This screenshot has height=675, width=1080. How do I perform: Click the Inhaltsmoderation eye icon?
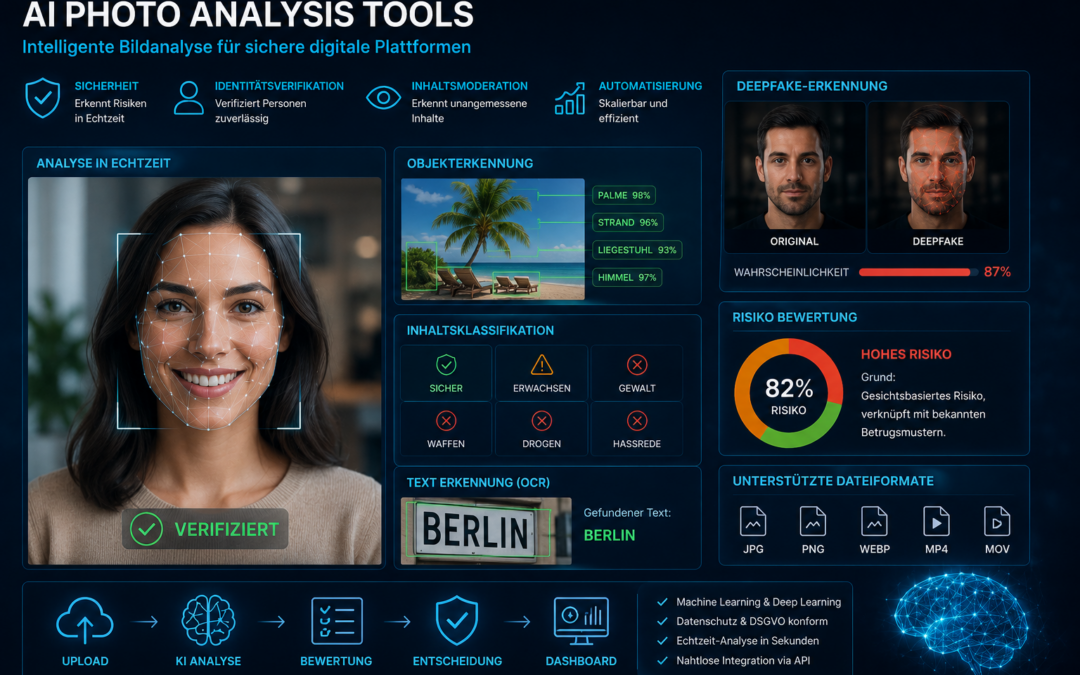(384, 97)
